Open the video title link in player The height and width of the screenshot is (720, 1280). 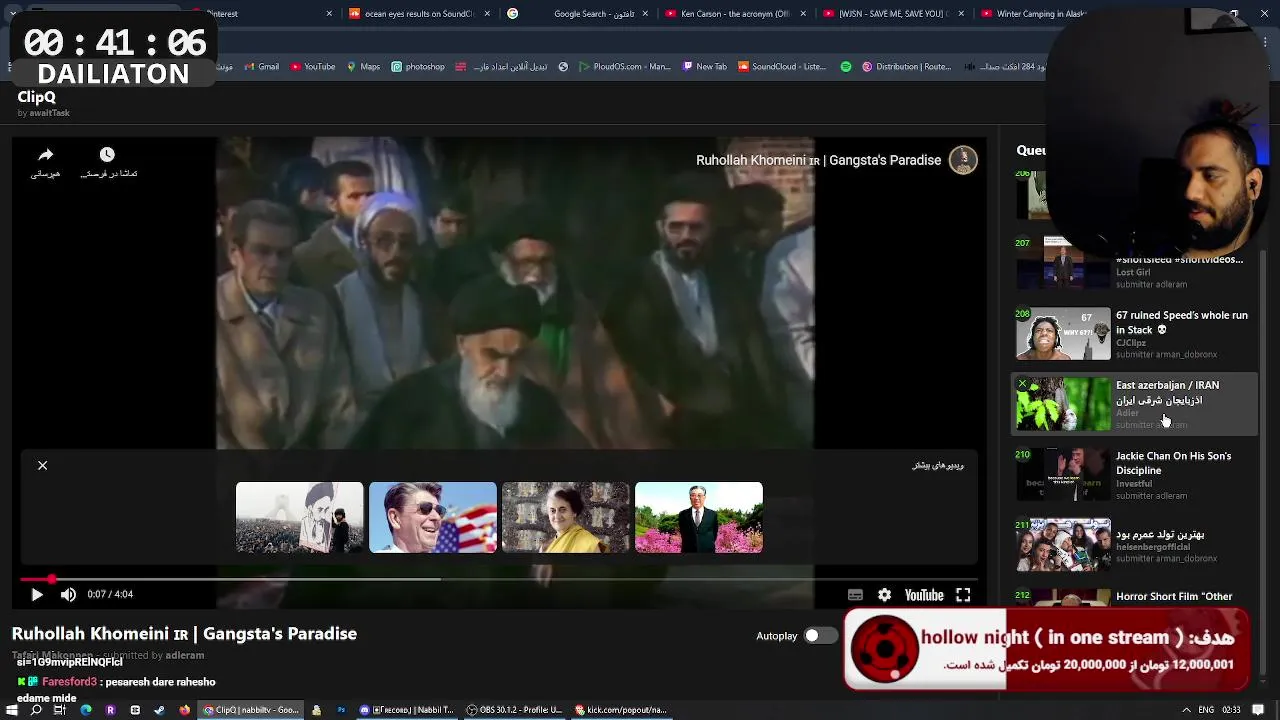click(818, 160)
